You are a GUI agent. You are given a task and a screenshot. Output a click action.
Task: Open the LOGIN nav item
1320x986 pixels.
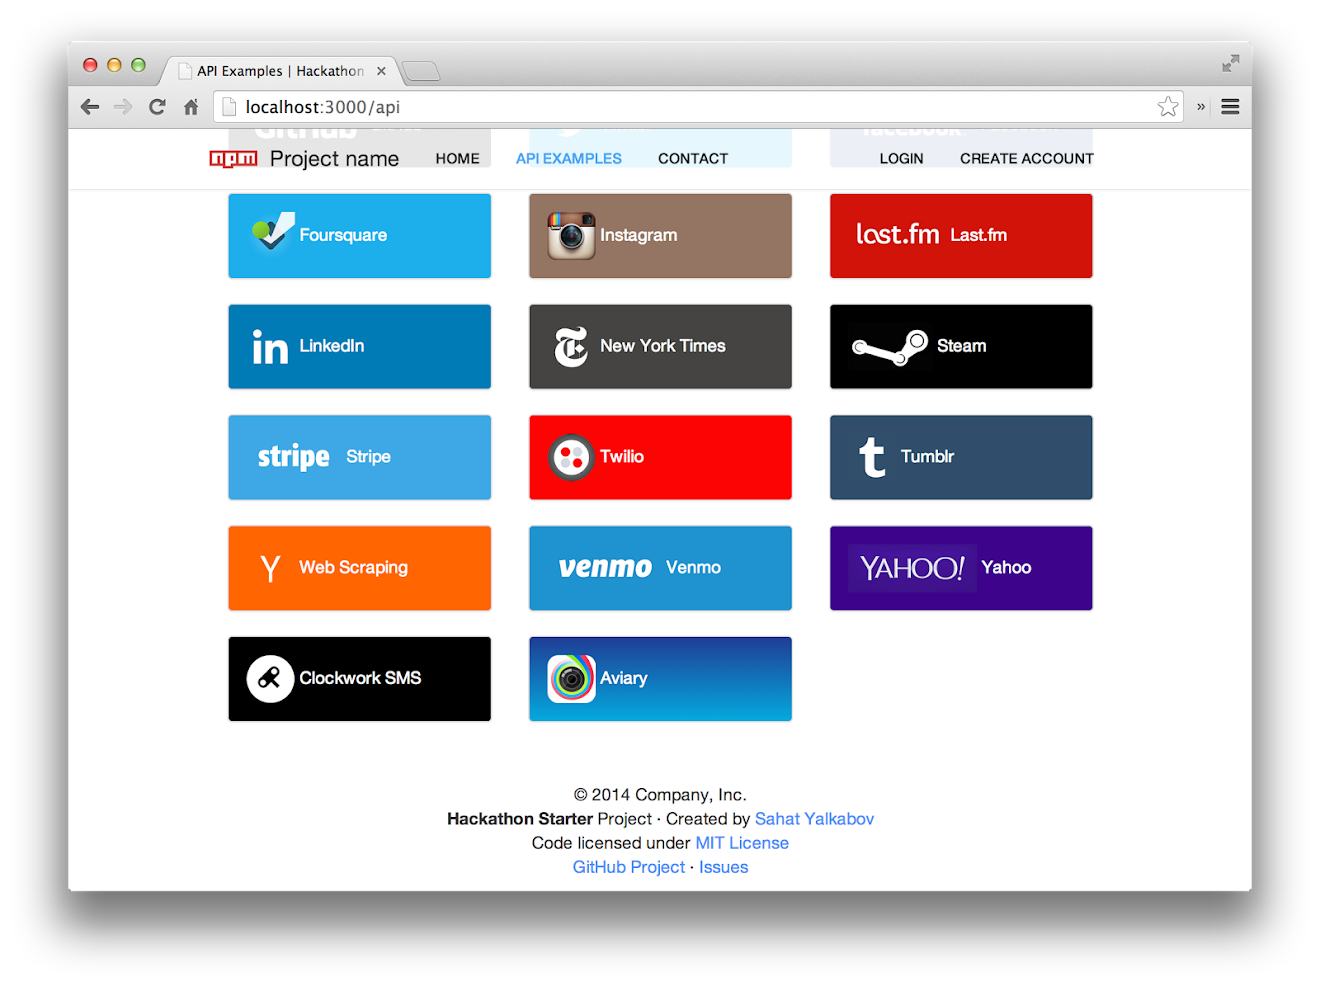(901, 159)
